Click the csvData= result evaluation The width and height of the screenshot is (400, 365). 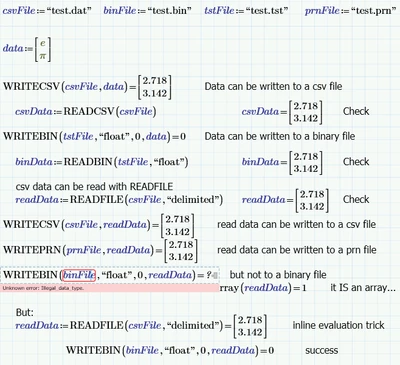pos(282,112)
